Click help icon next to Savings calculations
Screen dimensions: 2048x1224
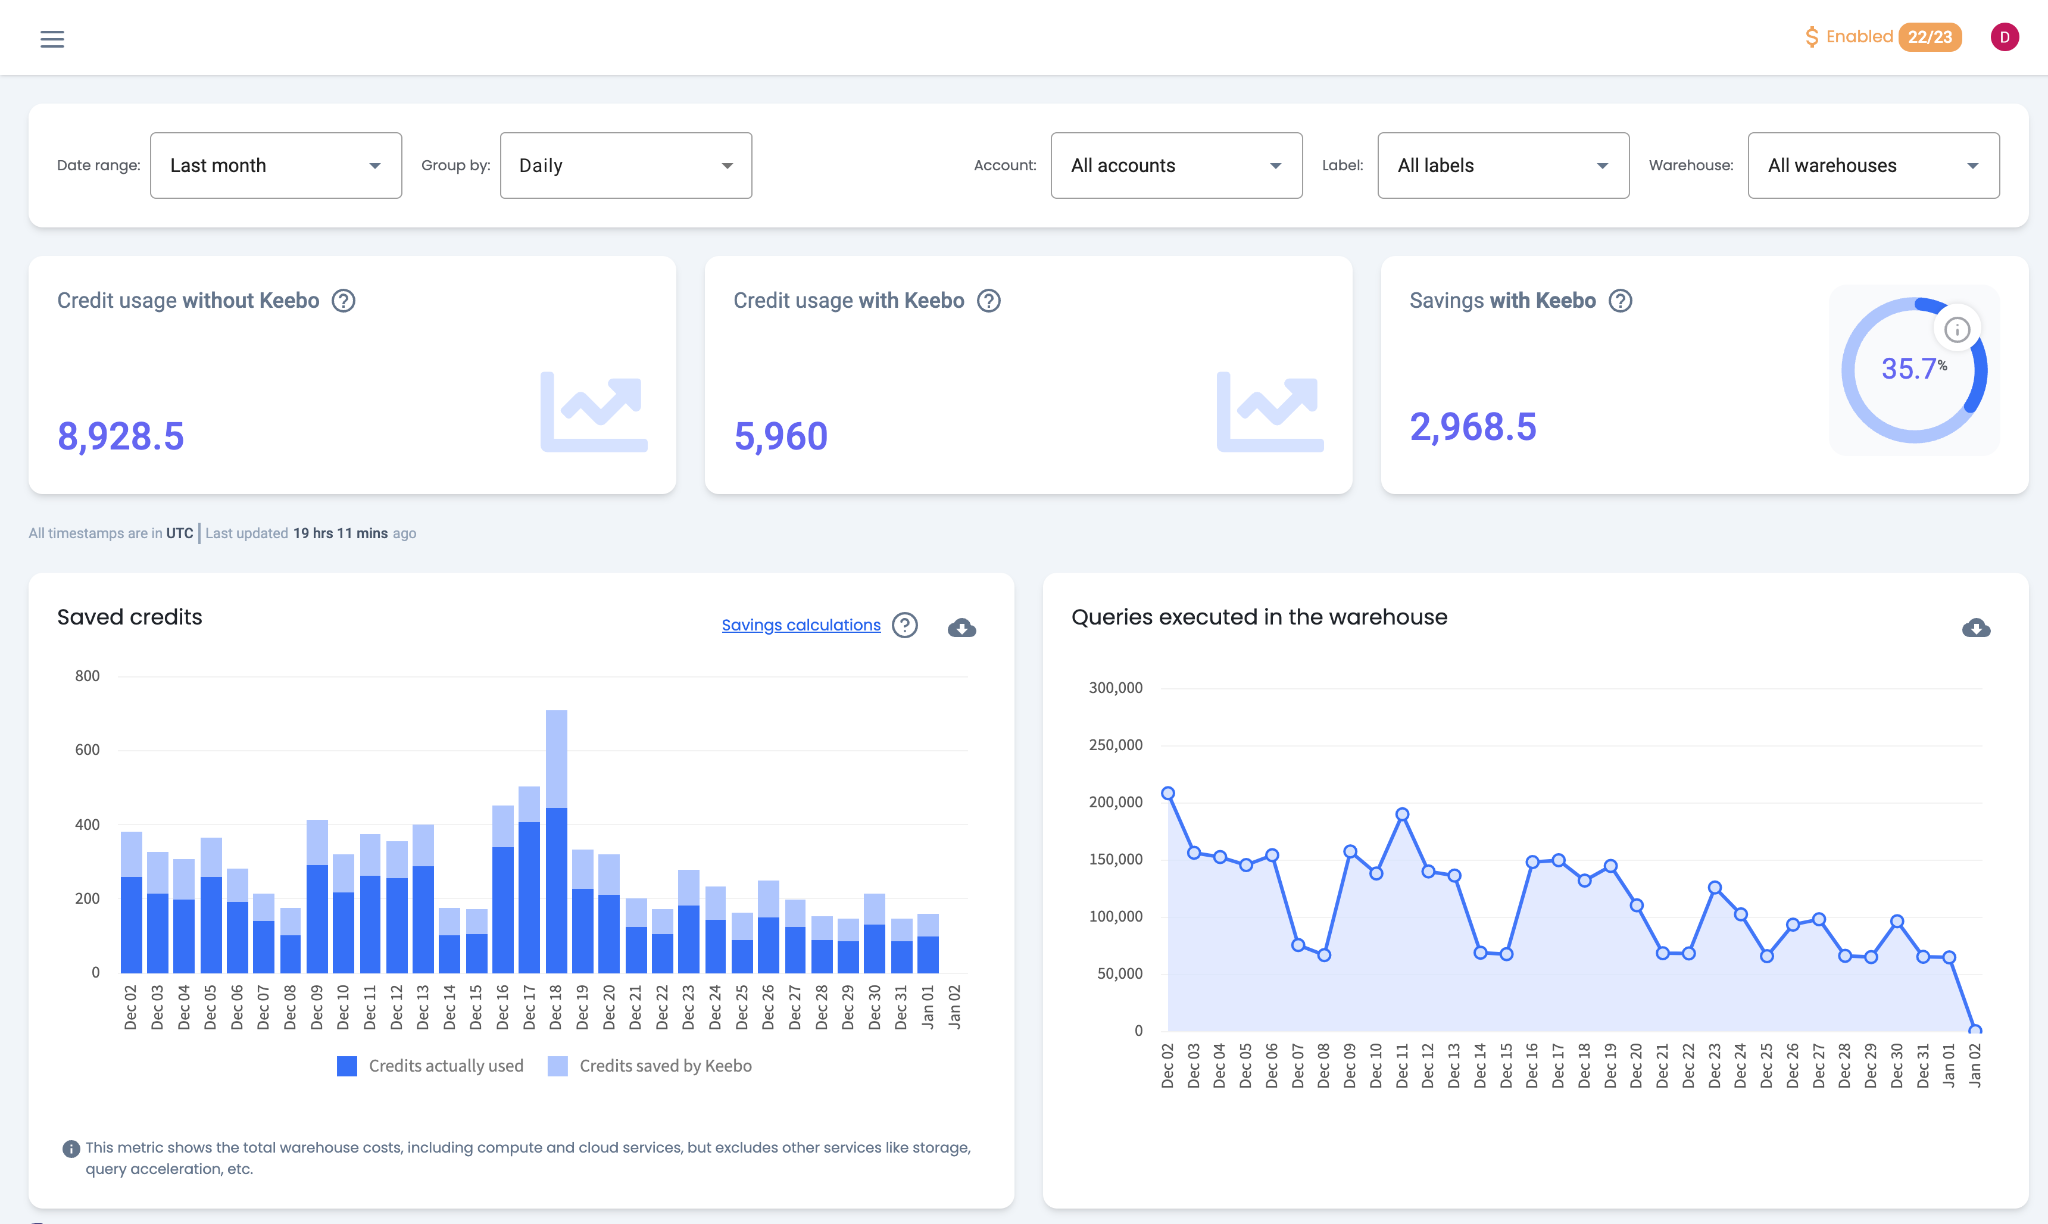pyautogui.click(x=904, y=625)
